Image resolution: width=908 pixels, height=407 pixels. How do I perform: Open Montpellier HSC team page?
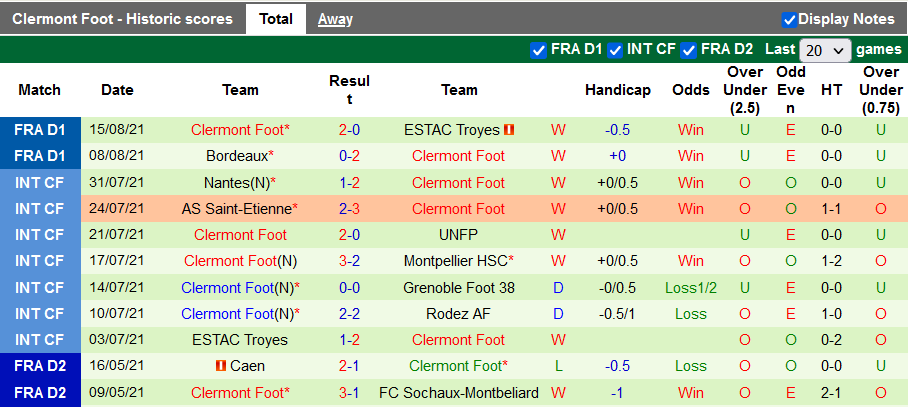tap(456, 261)
